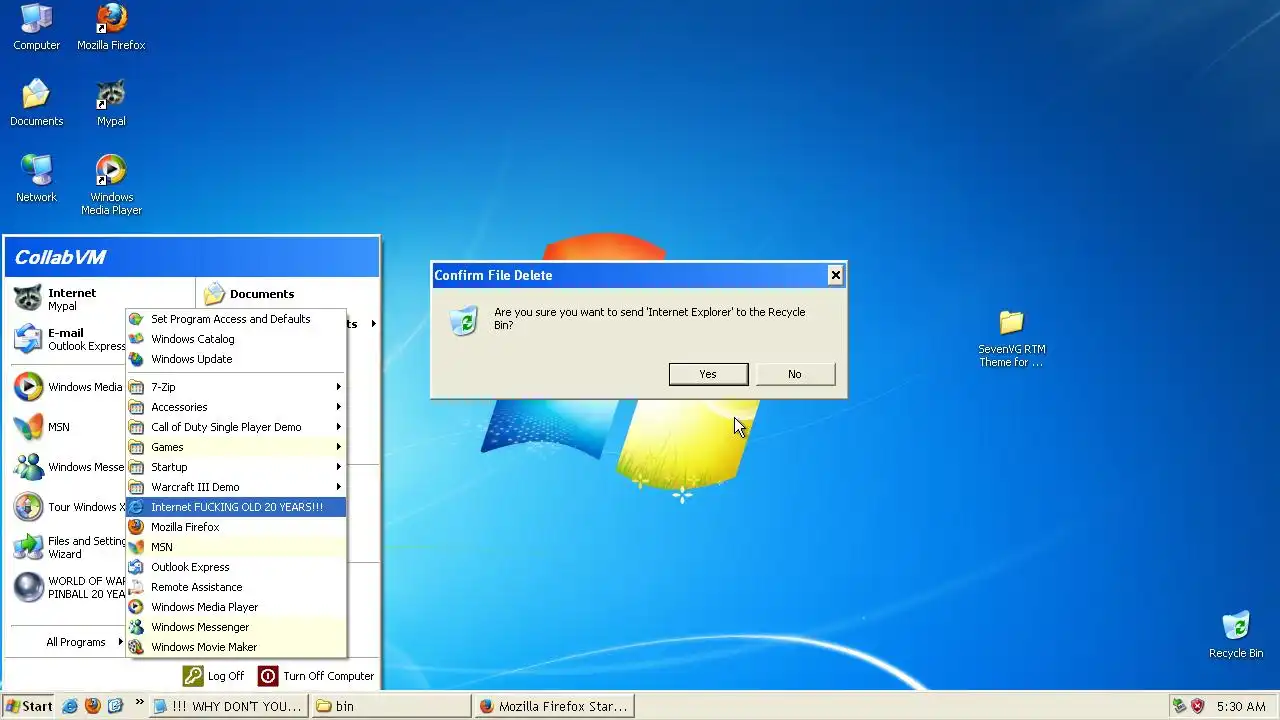Expand the 7-Zip submenu
The image size is (1280, 720).
pos(236,387)
